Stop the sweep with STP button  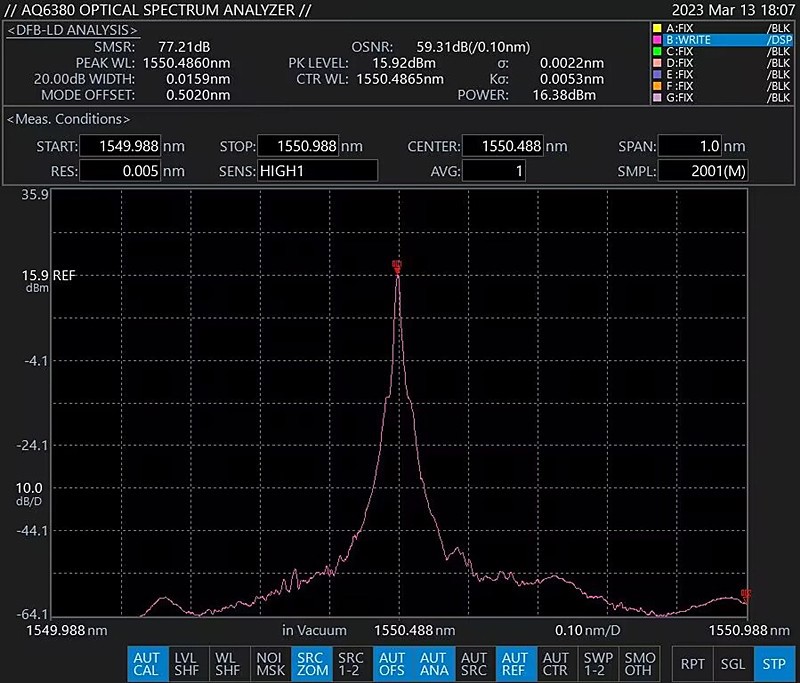click(773, 663)
